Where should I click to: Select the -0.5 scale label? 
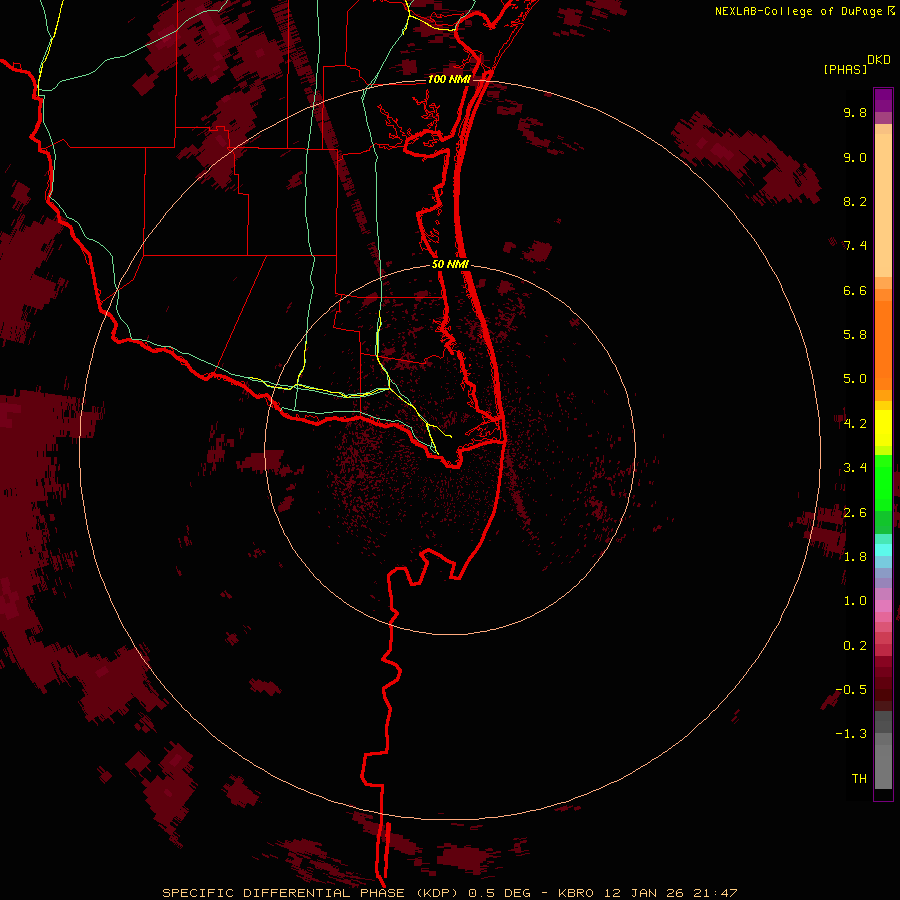pyautogui.click(x=851, y=689)
